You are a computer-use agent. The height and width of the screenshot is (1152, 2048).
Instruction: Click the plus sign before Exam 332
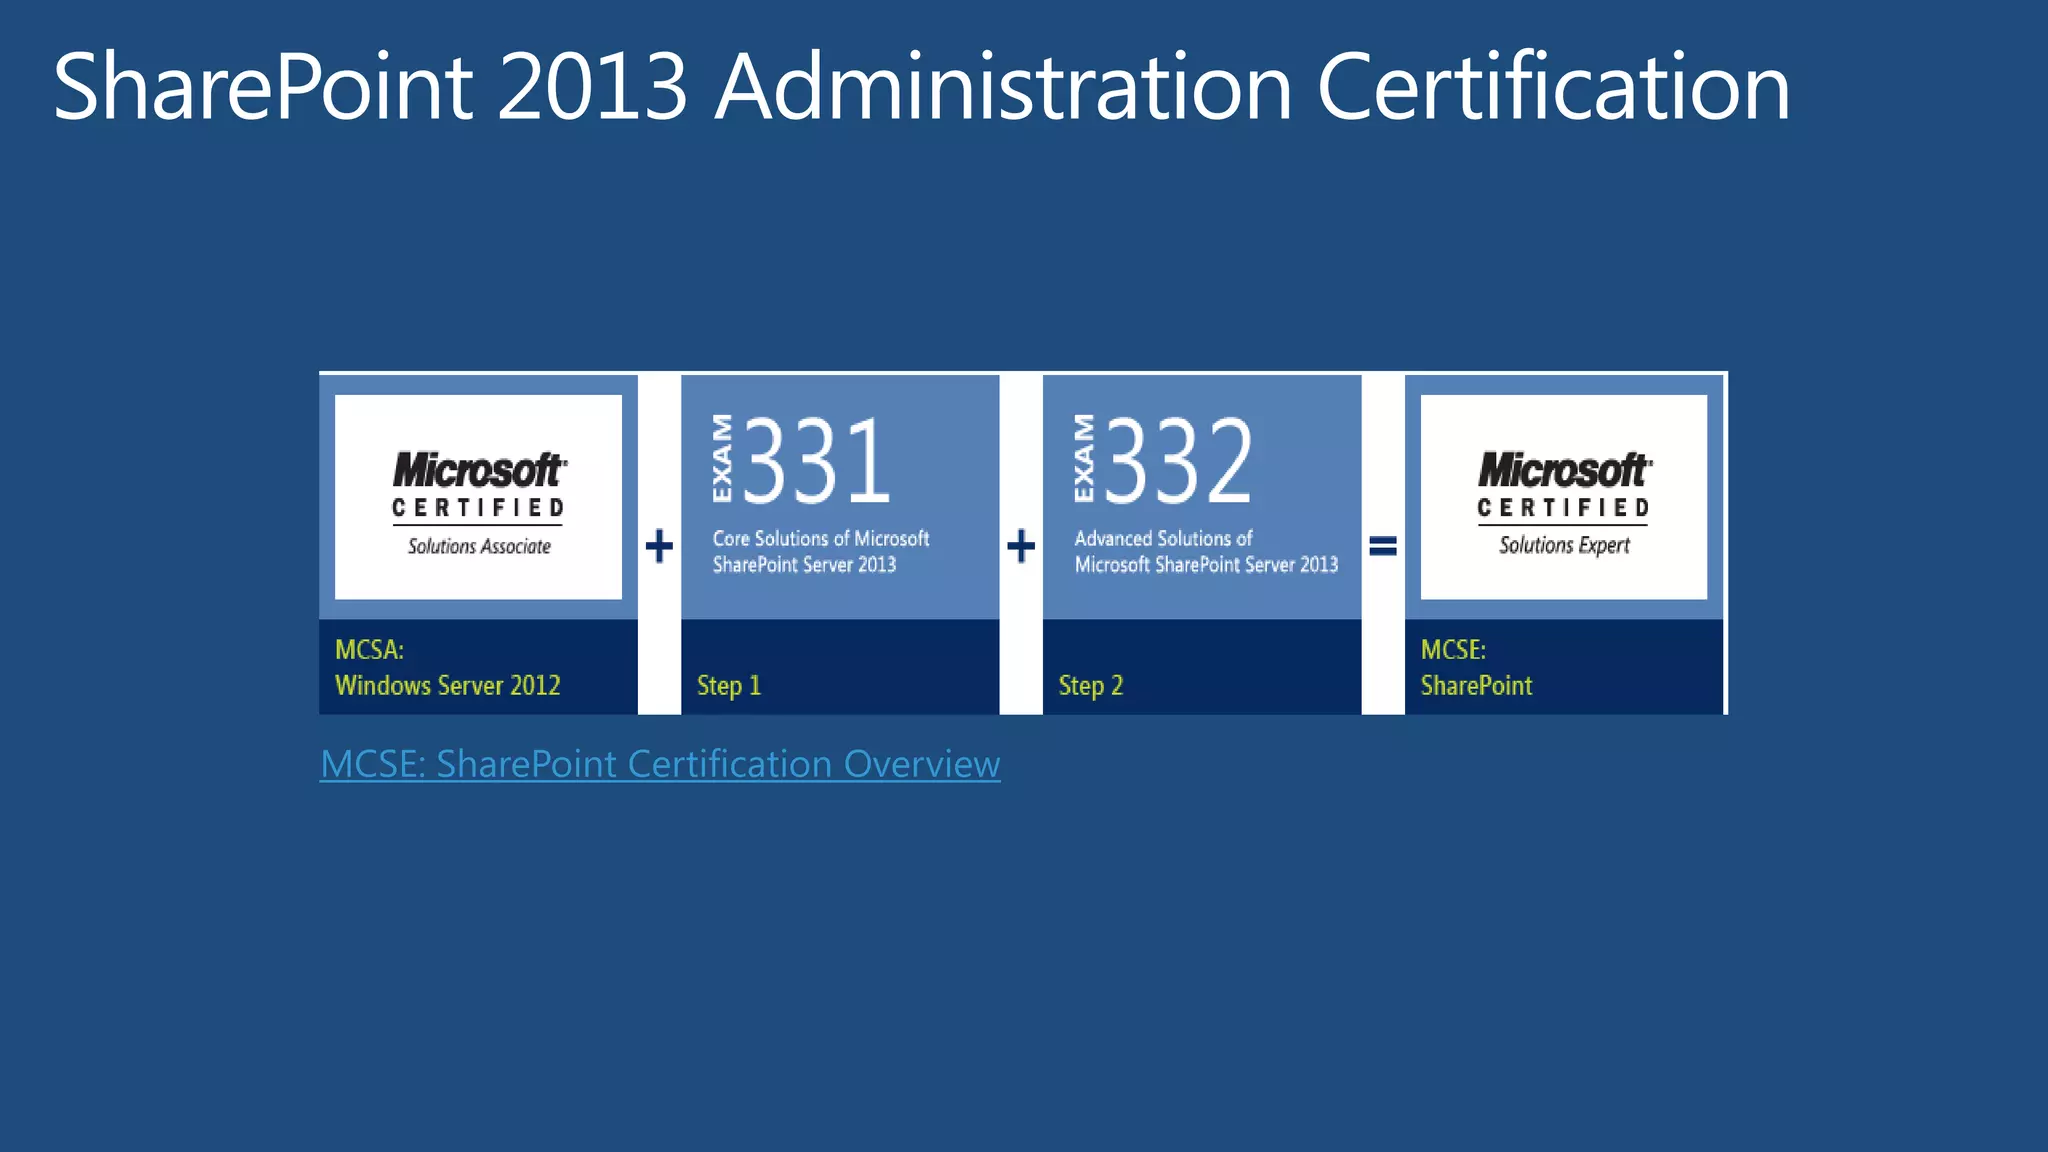coord(1021,546)
